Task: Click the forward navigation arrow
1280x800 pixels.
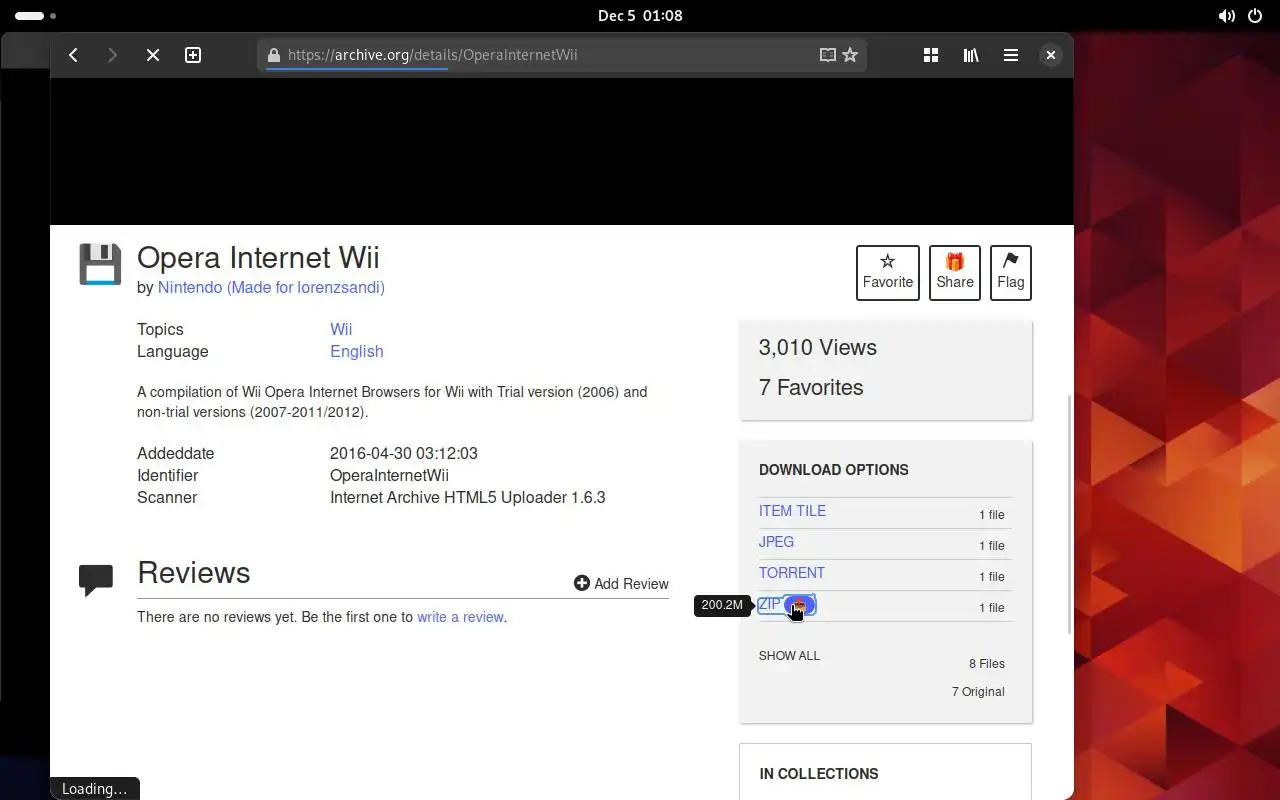Action: coord(112,55)
